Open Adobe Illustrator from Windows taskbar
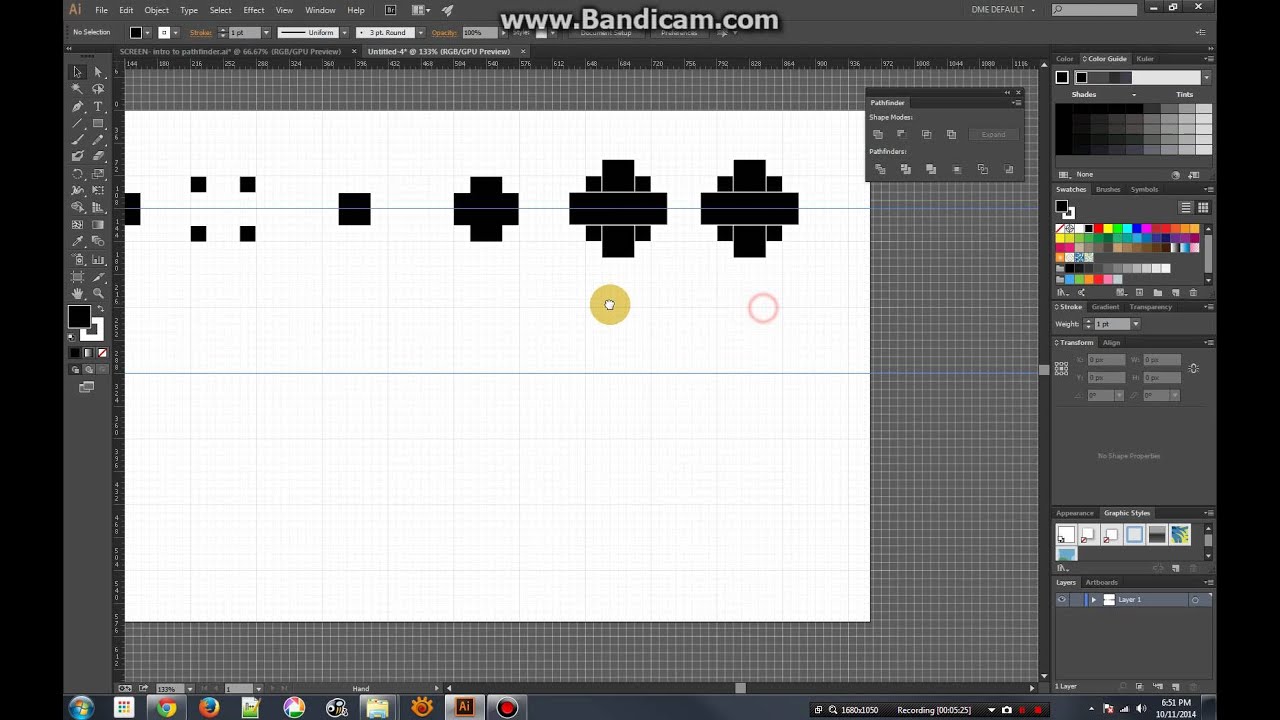Image resolution: width=1280 pixels, height=720 pixels. point(464,708)
